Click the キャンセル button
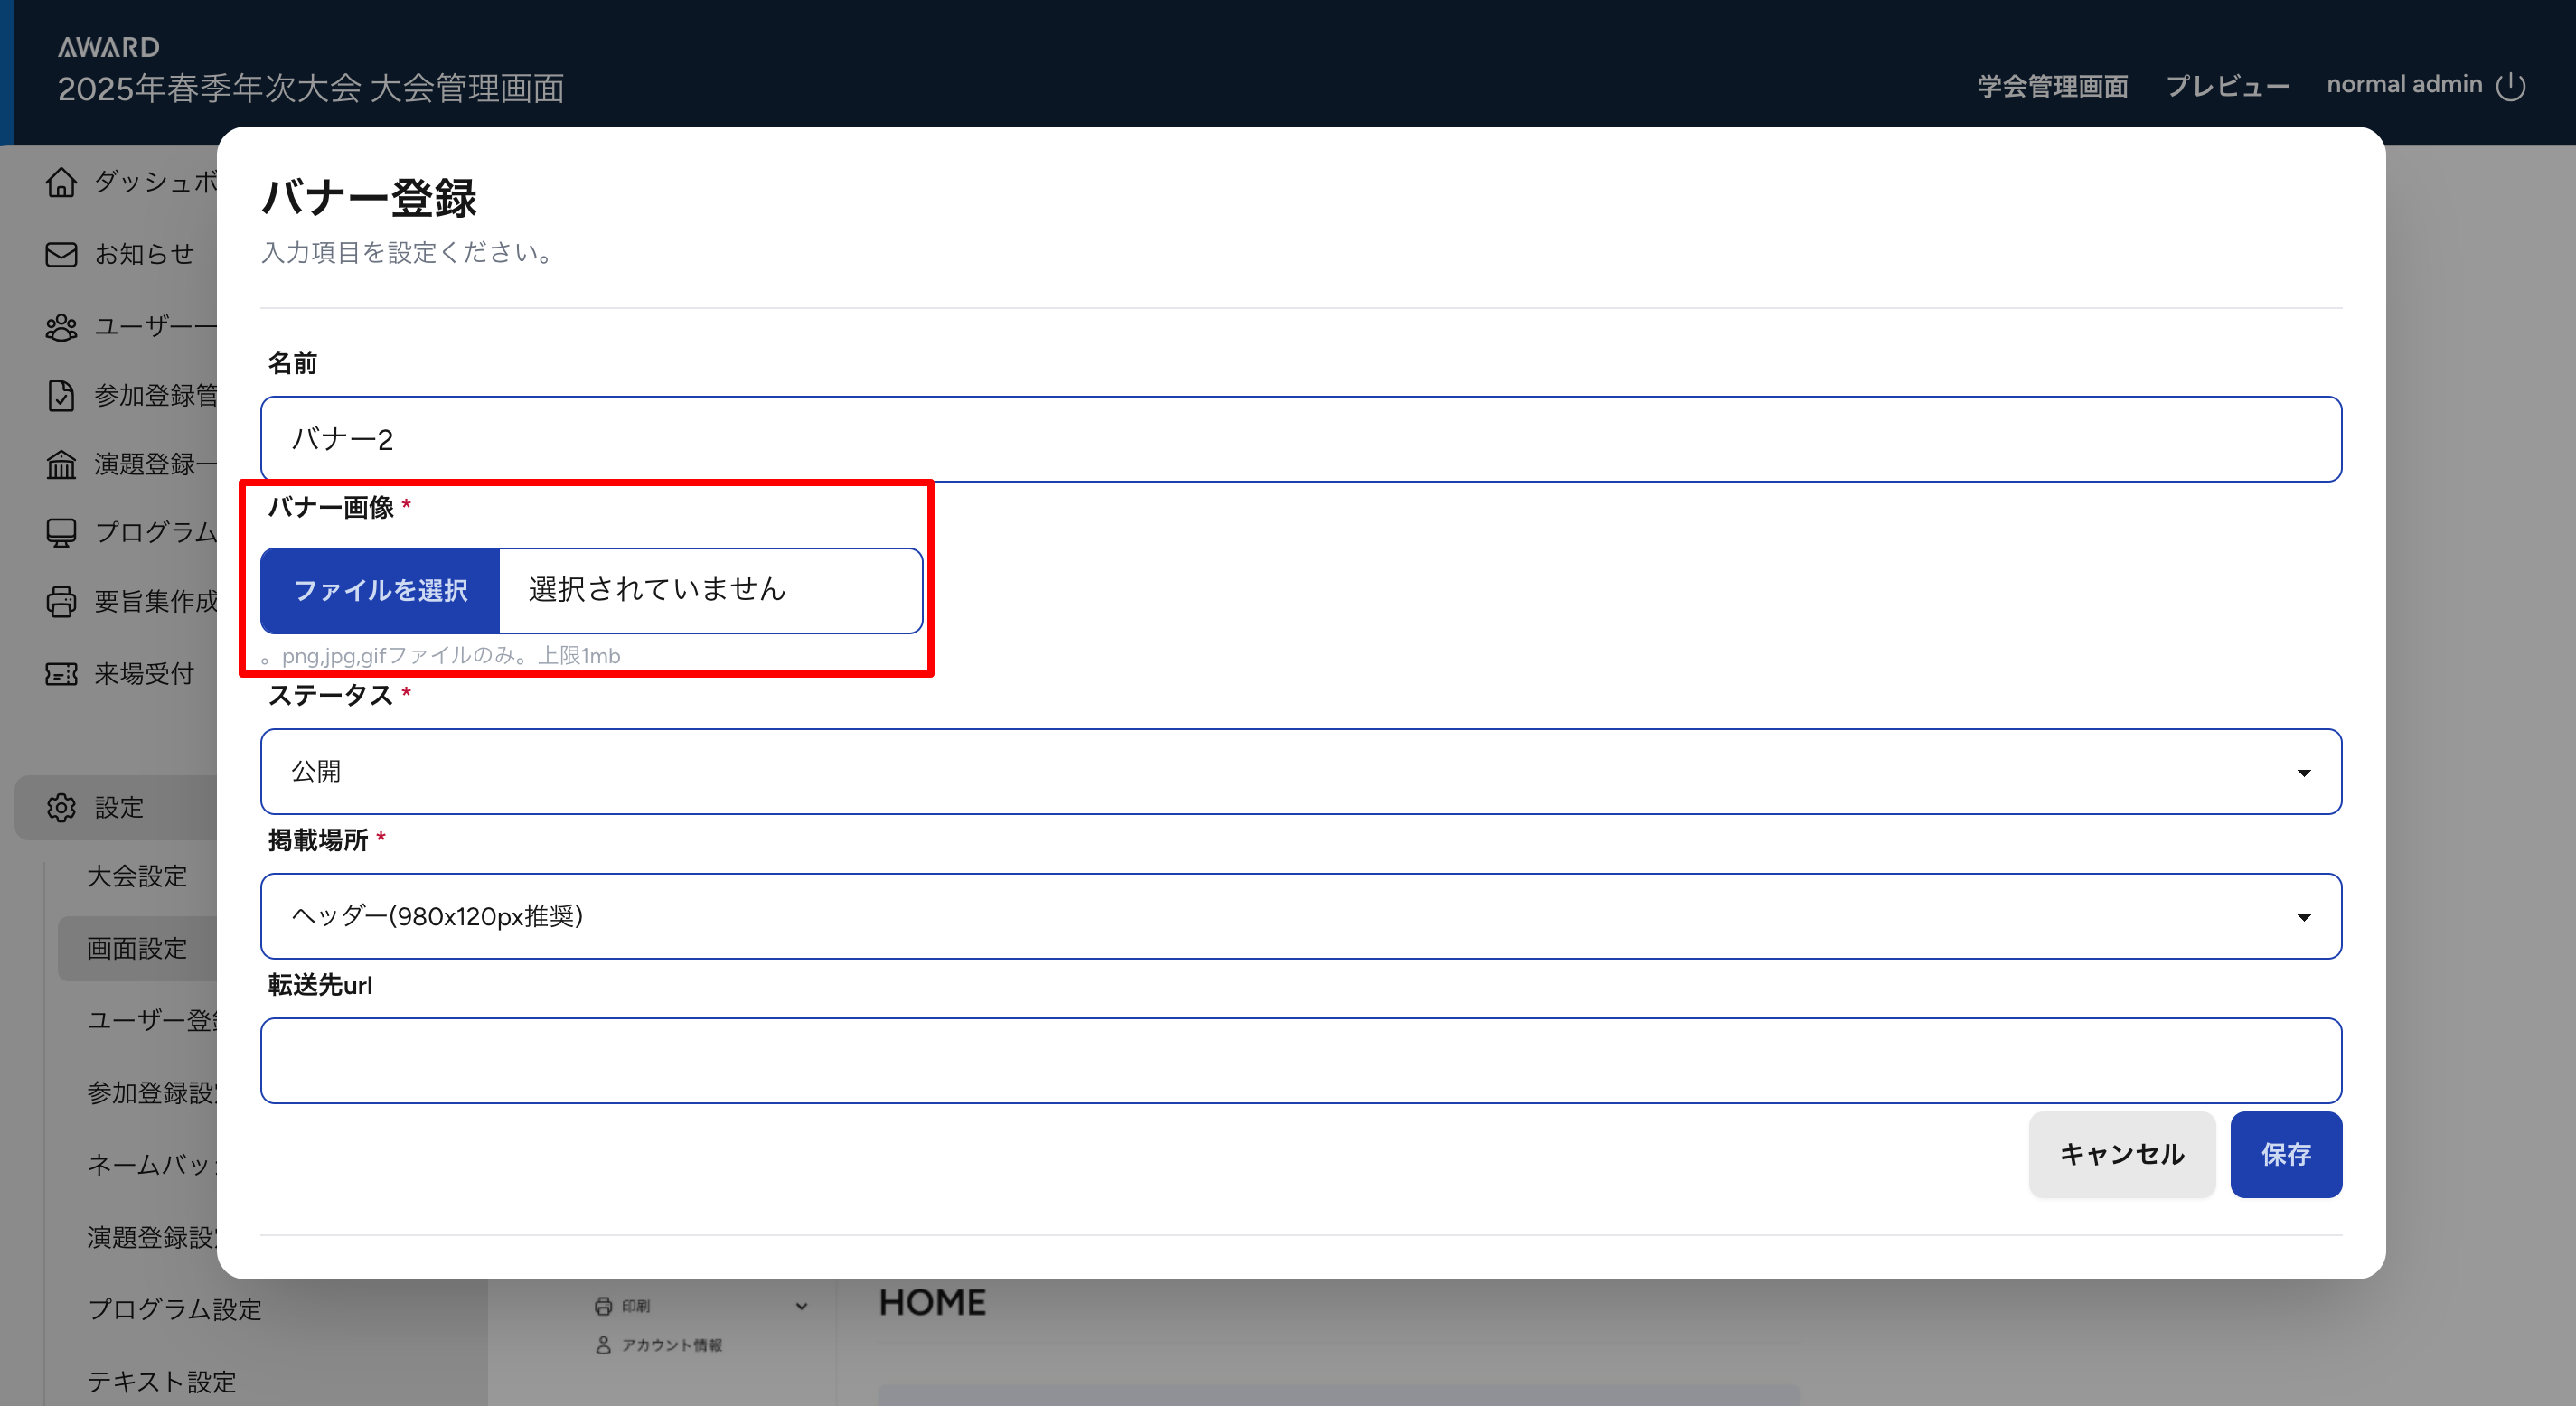This screenshot has height=1406, width=2576. tap(2121, 1155)
